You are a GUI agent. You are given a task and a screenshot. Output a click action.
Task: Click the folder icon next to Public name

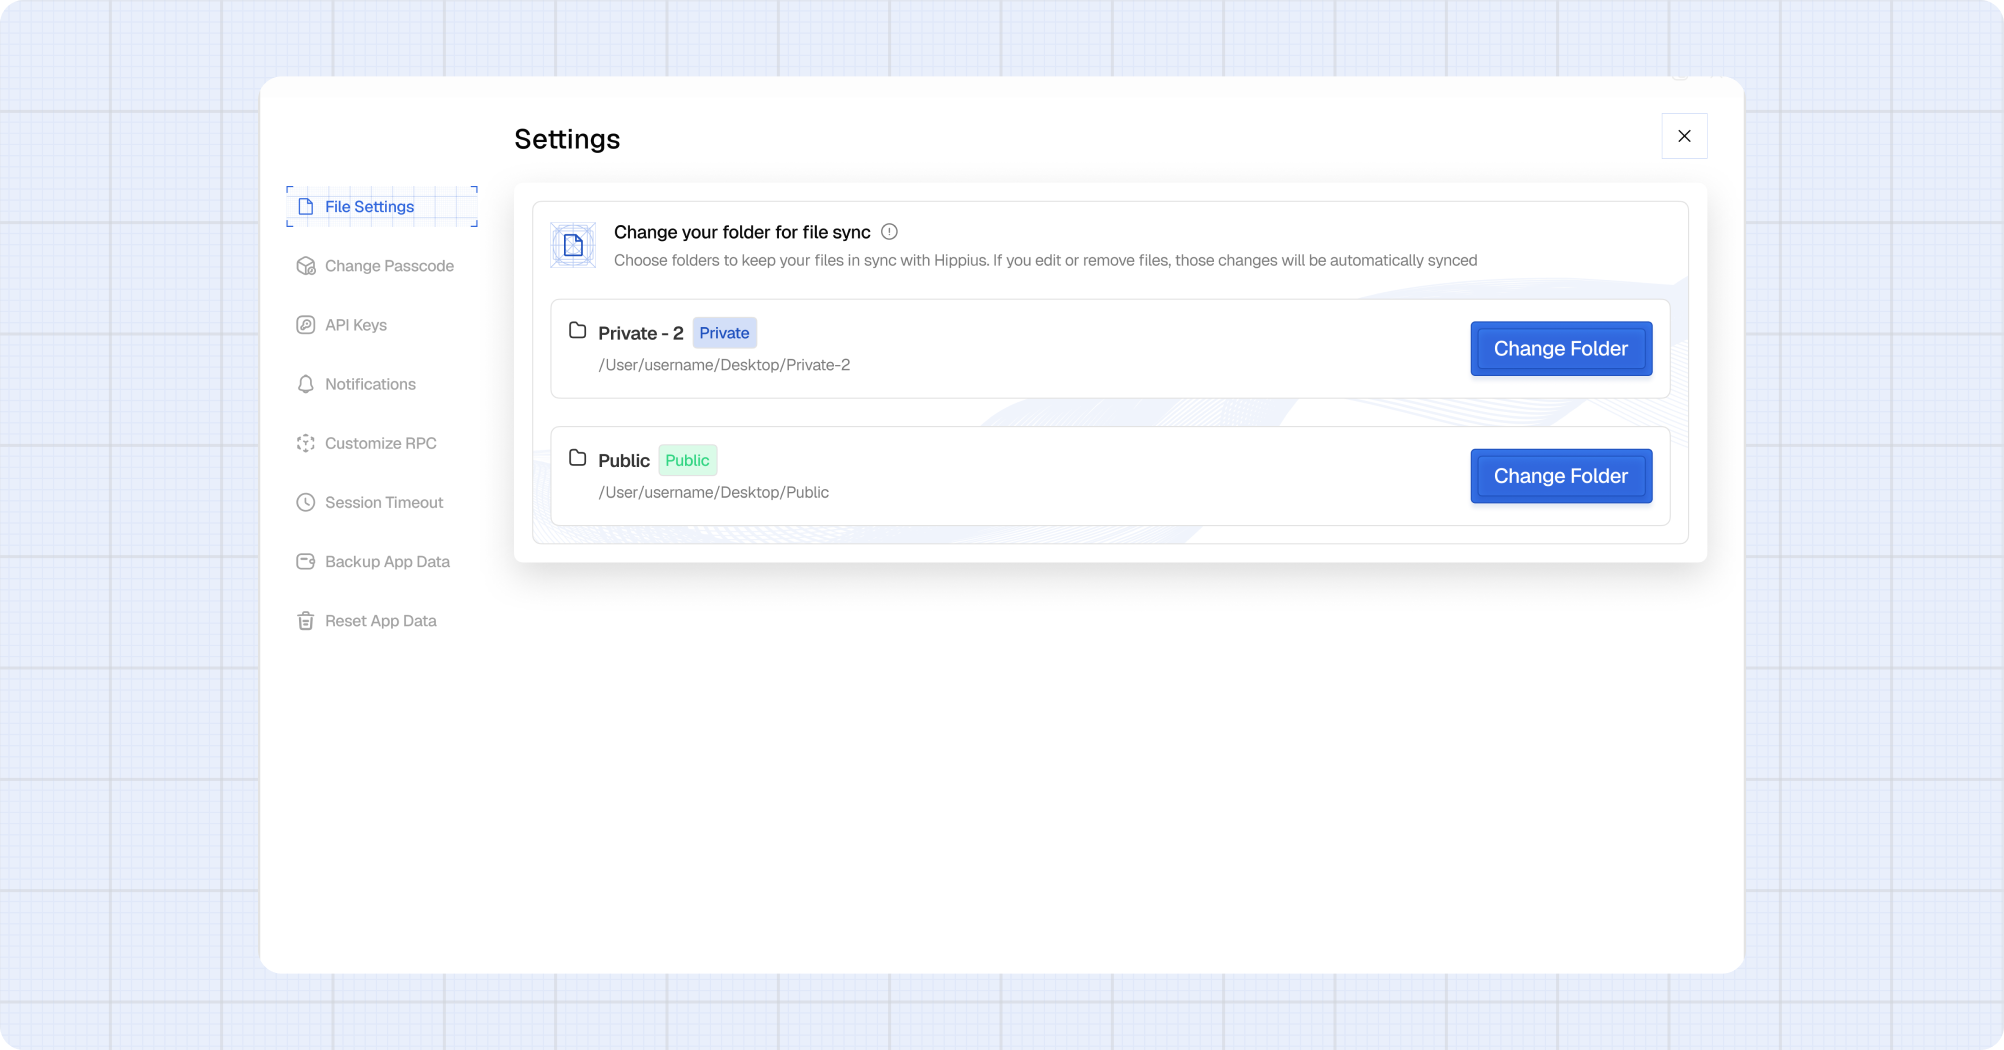coord(577,458)
